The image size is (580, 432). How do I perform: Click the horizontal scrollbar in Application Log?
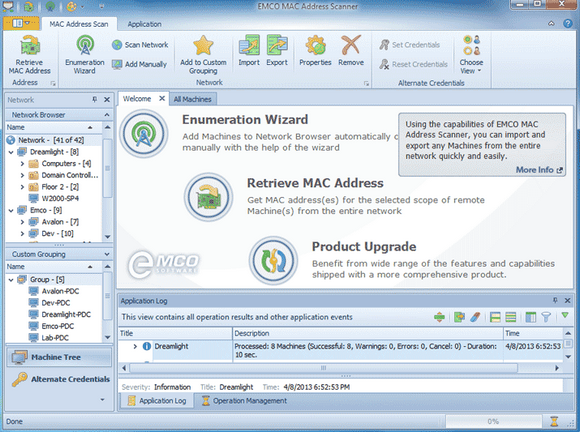pyautogui.click(x=324, y=368)
